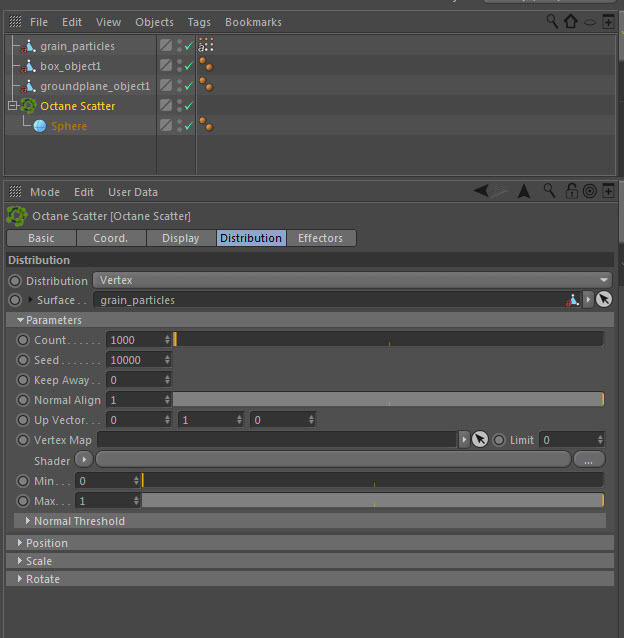Expand the Surface link triangle
Image resolution: width=624 pixels, height=638 pixels.
(x=31, y=299)
